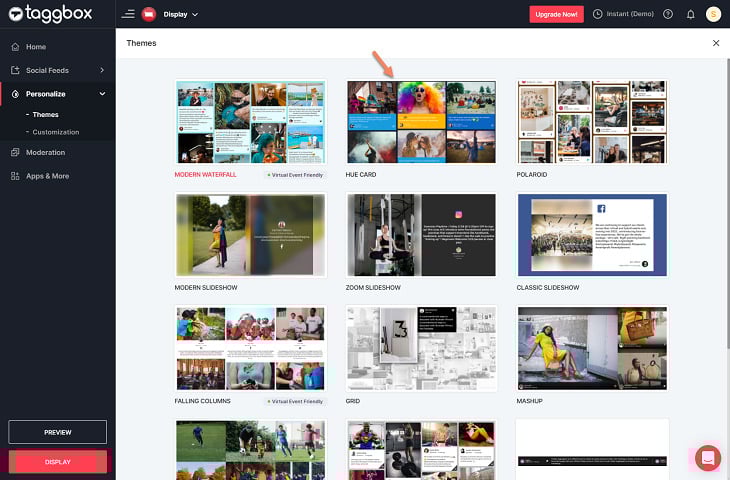The width and height of the screenshot is (730, 480).
Task: Open the help question mark icon
Action: pyautogui.click(x=668, y=14)
